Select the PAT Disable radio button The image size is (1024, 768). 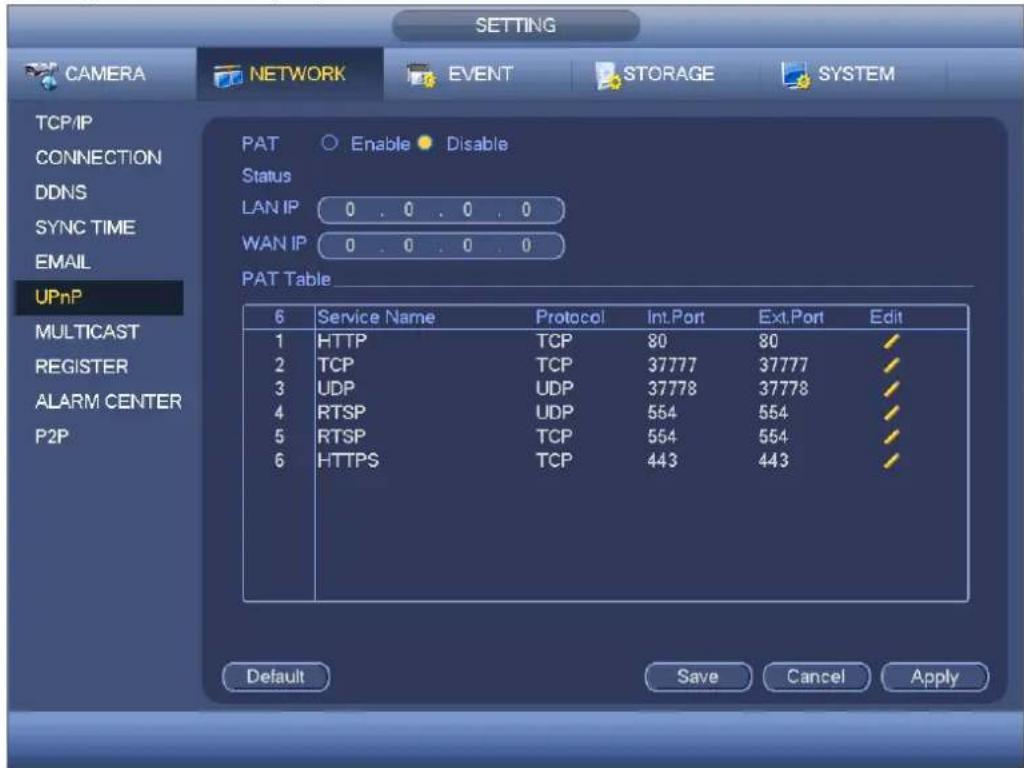[425, 143]
